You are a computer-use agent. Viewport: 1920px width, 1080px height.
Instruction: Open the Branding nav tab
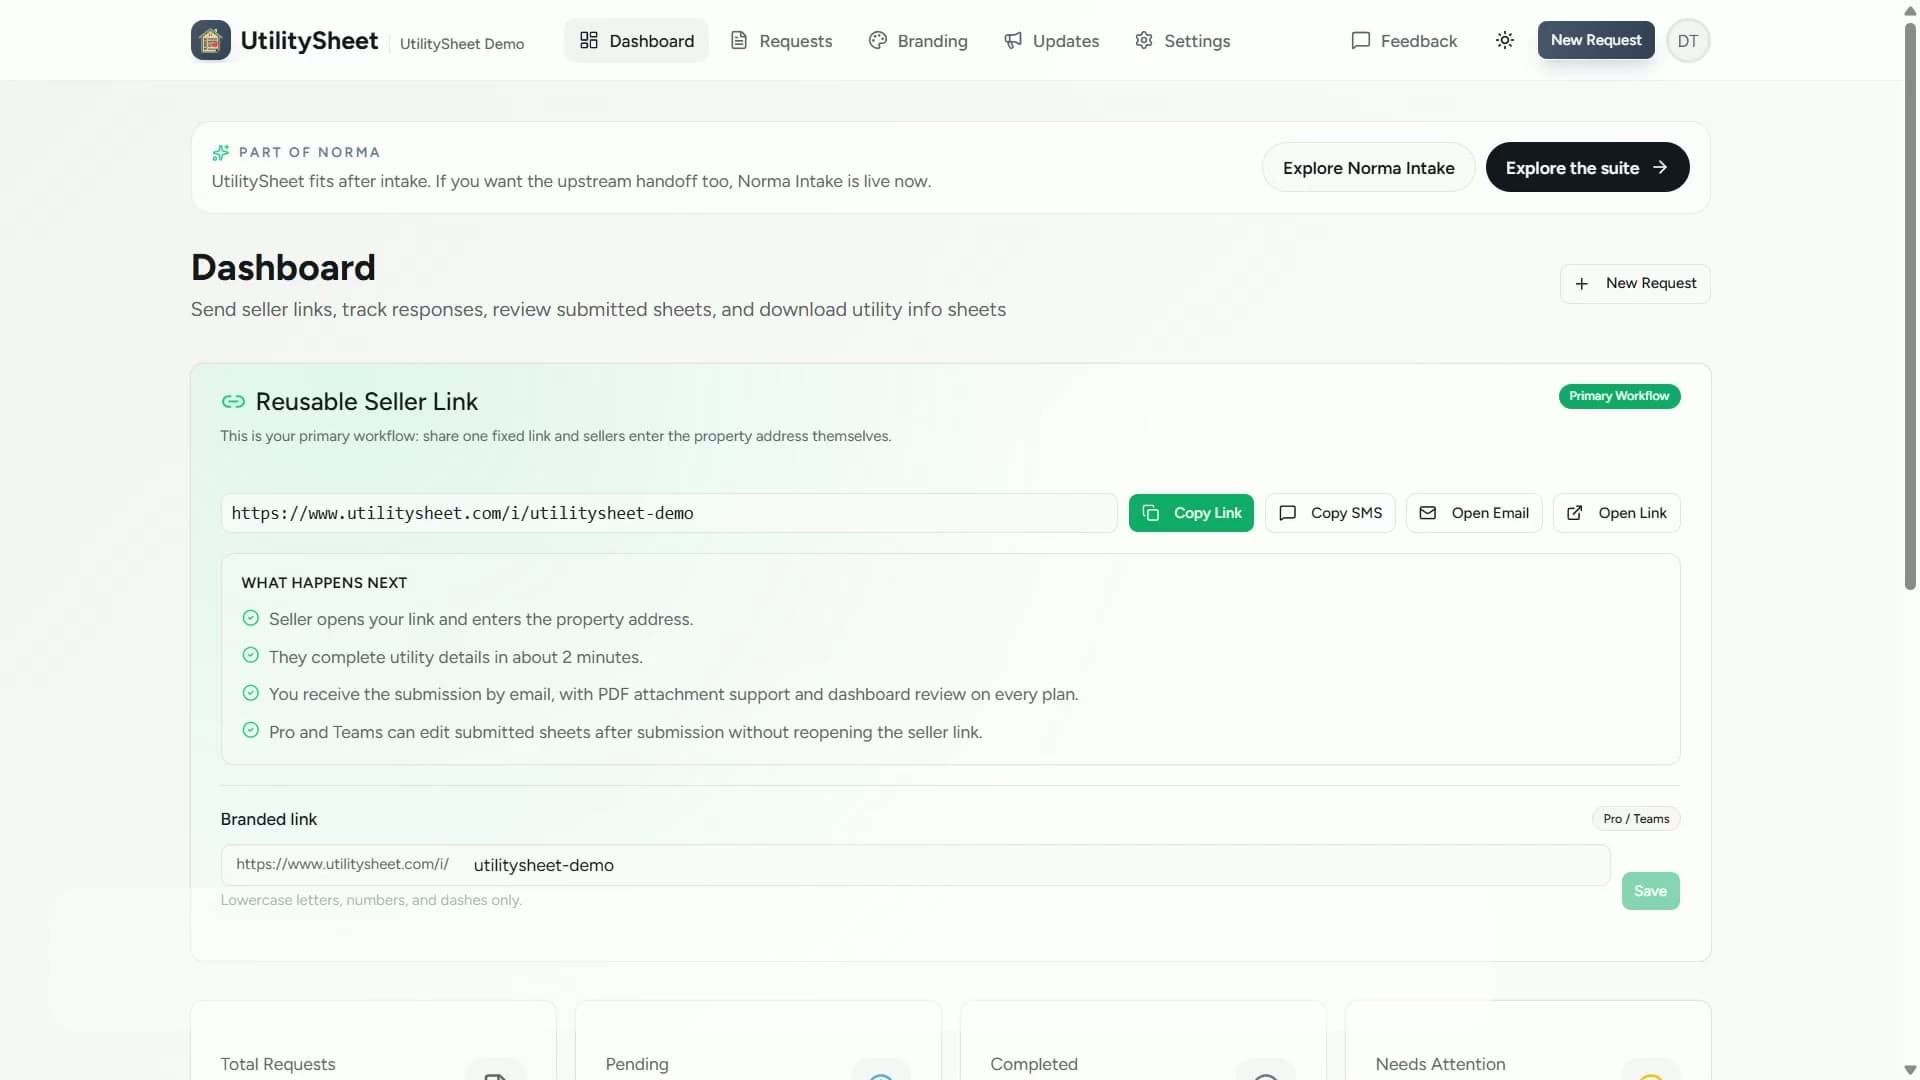[918, 40]
